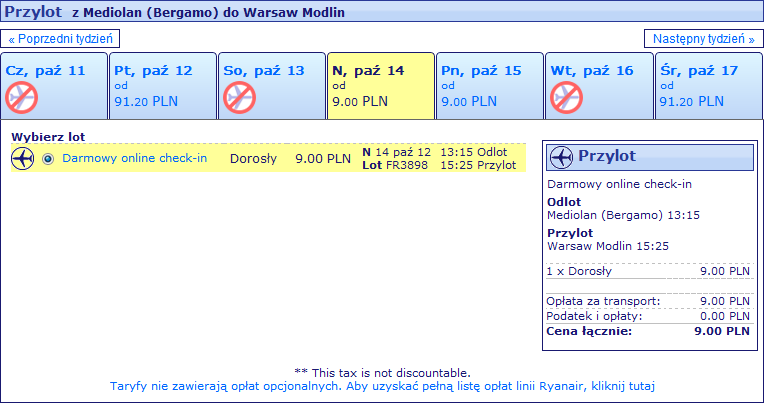
Task: Click the 13:15 Odlot departure time
Action: point(474,152)
